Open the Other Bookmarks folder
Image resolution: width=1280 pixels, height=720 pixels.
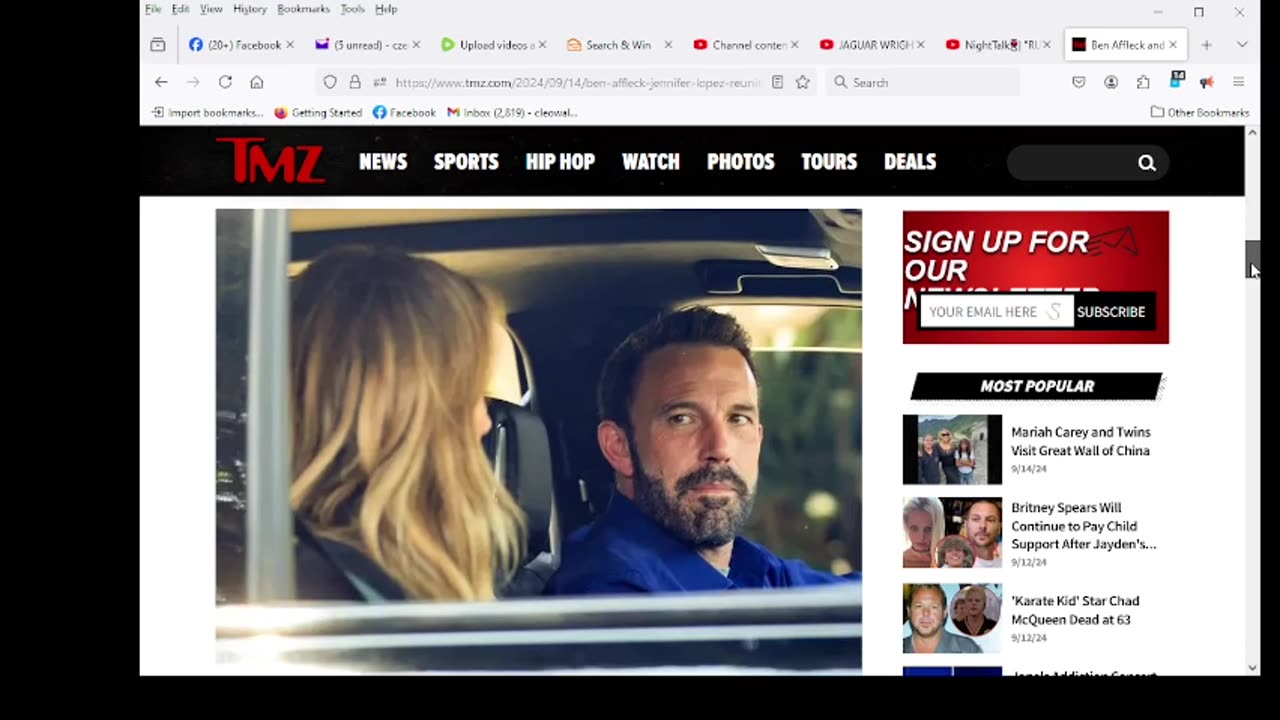(1200, 112)
